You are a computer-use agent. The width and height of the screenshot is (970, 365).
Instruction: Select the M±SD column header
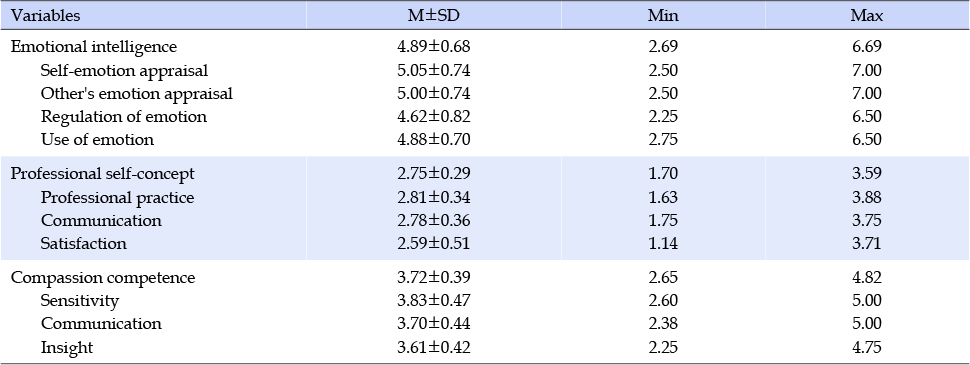pyautogui.click(x=434, y=16)
